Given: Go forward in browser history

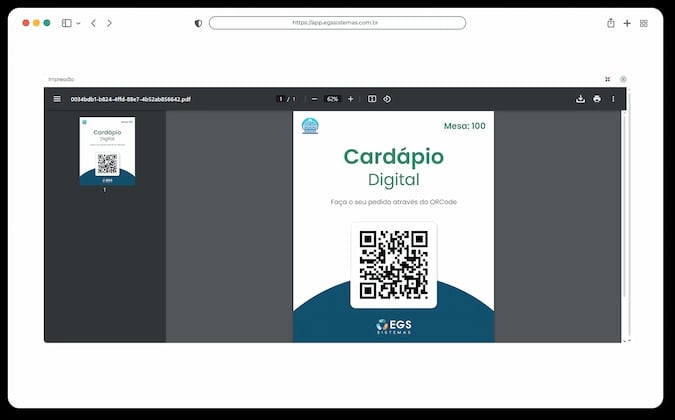Looking at the screenshot, I should [x=109, y=23].
